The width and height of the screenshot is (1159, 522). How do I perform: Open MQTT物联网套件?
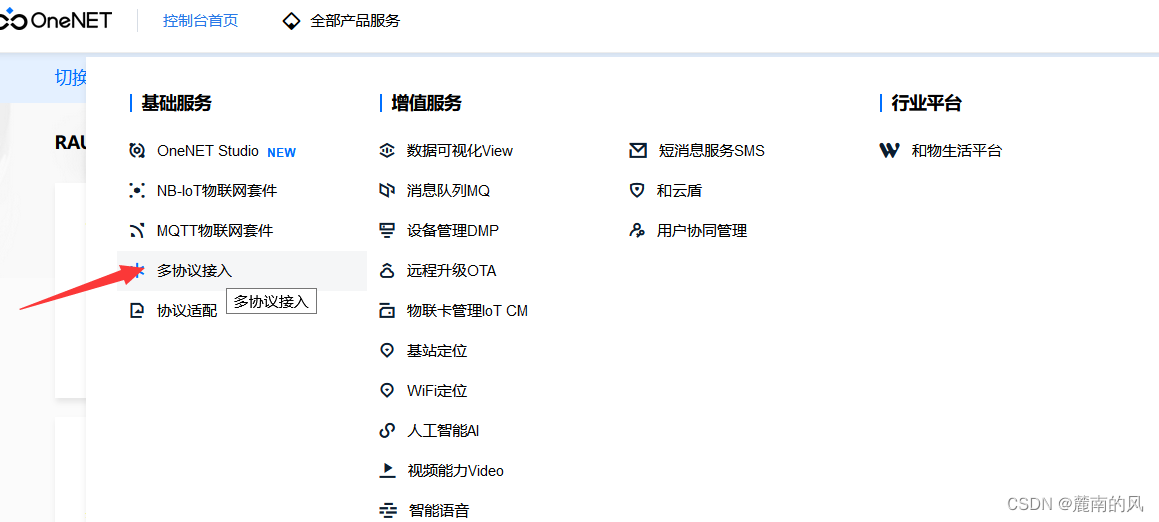coord(215,231)
